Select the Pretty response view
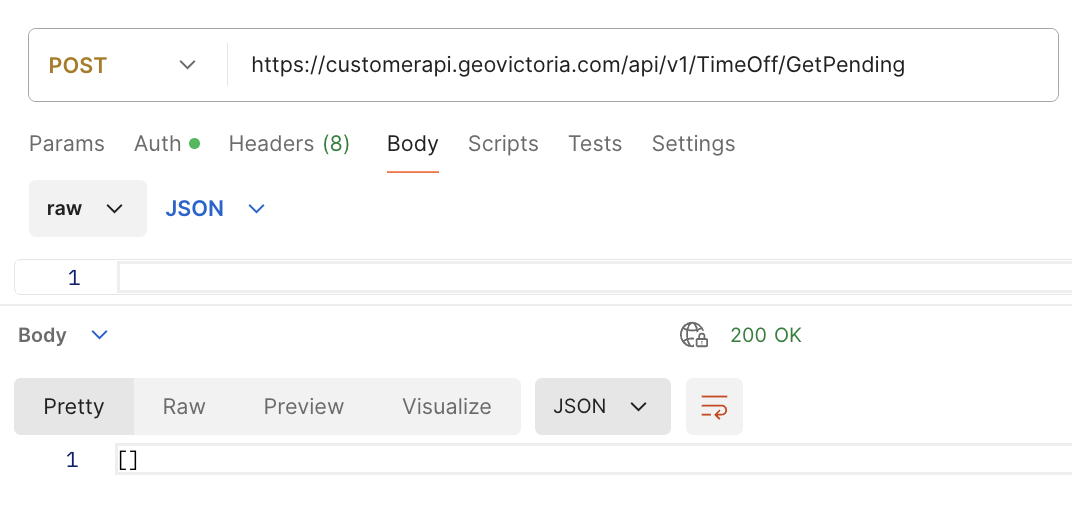 tap(74, 406)
